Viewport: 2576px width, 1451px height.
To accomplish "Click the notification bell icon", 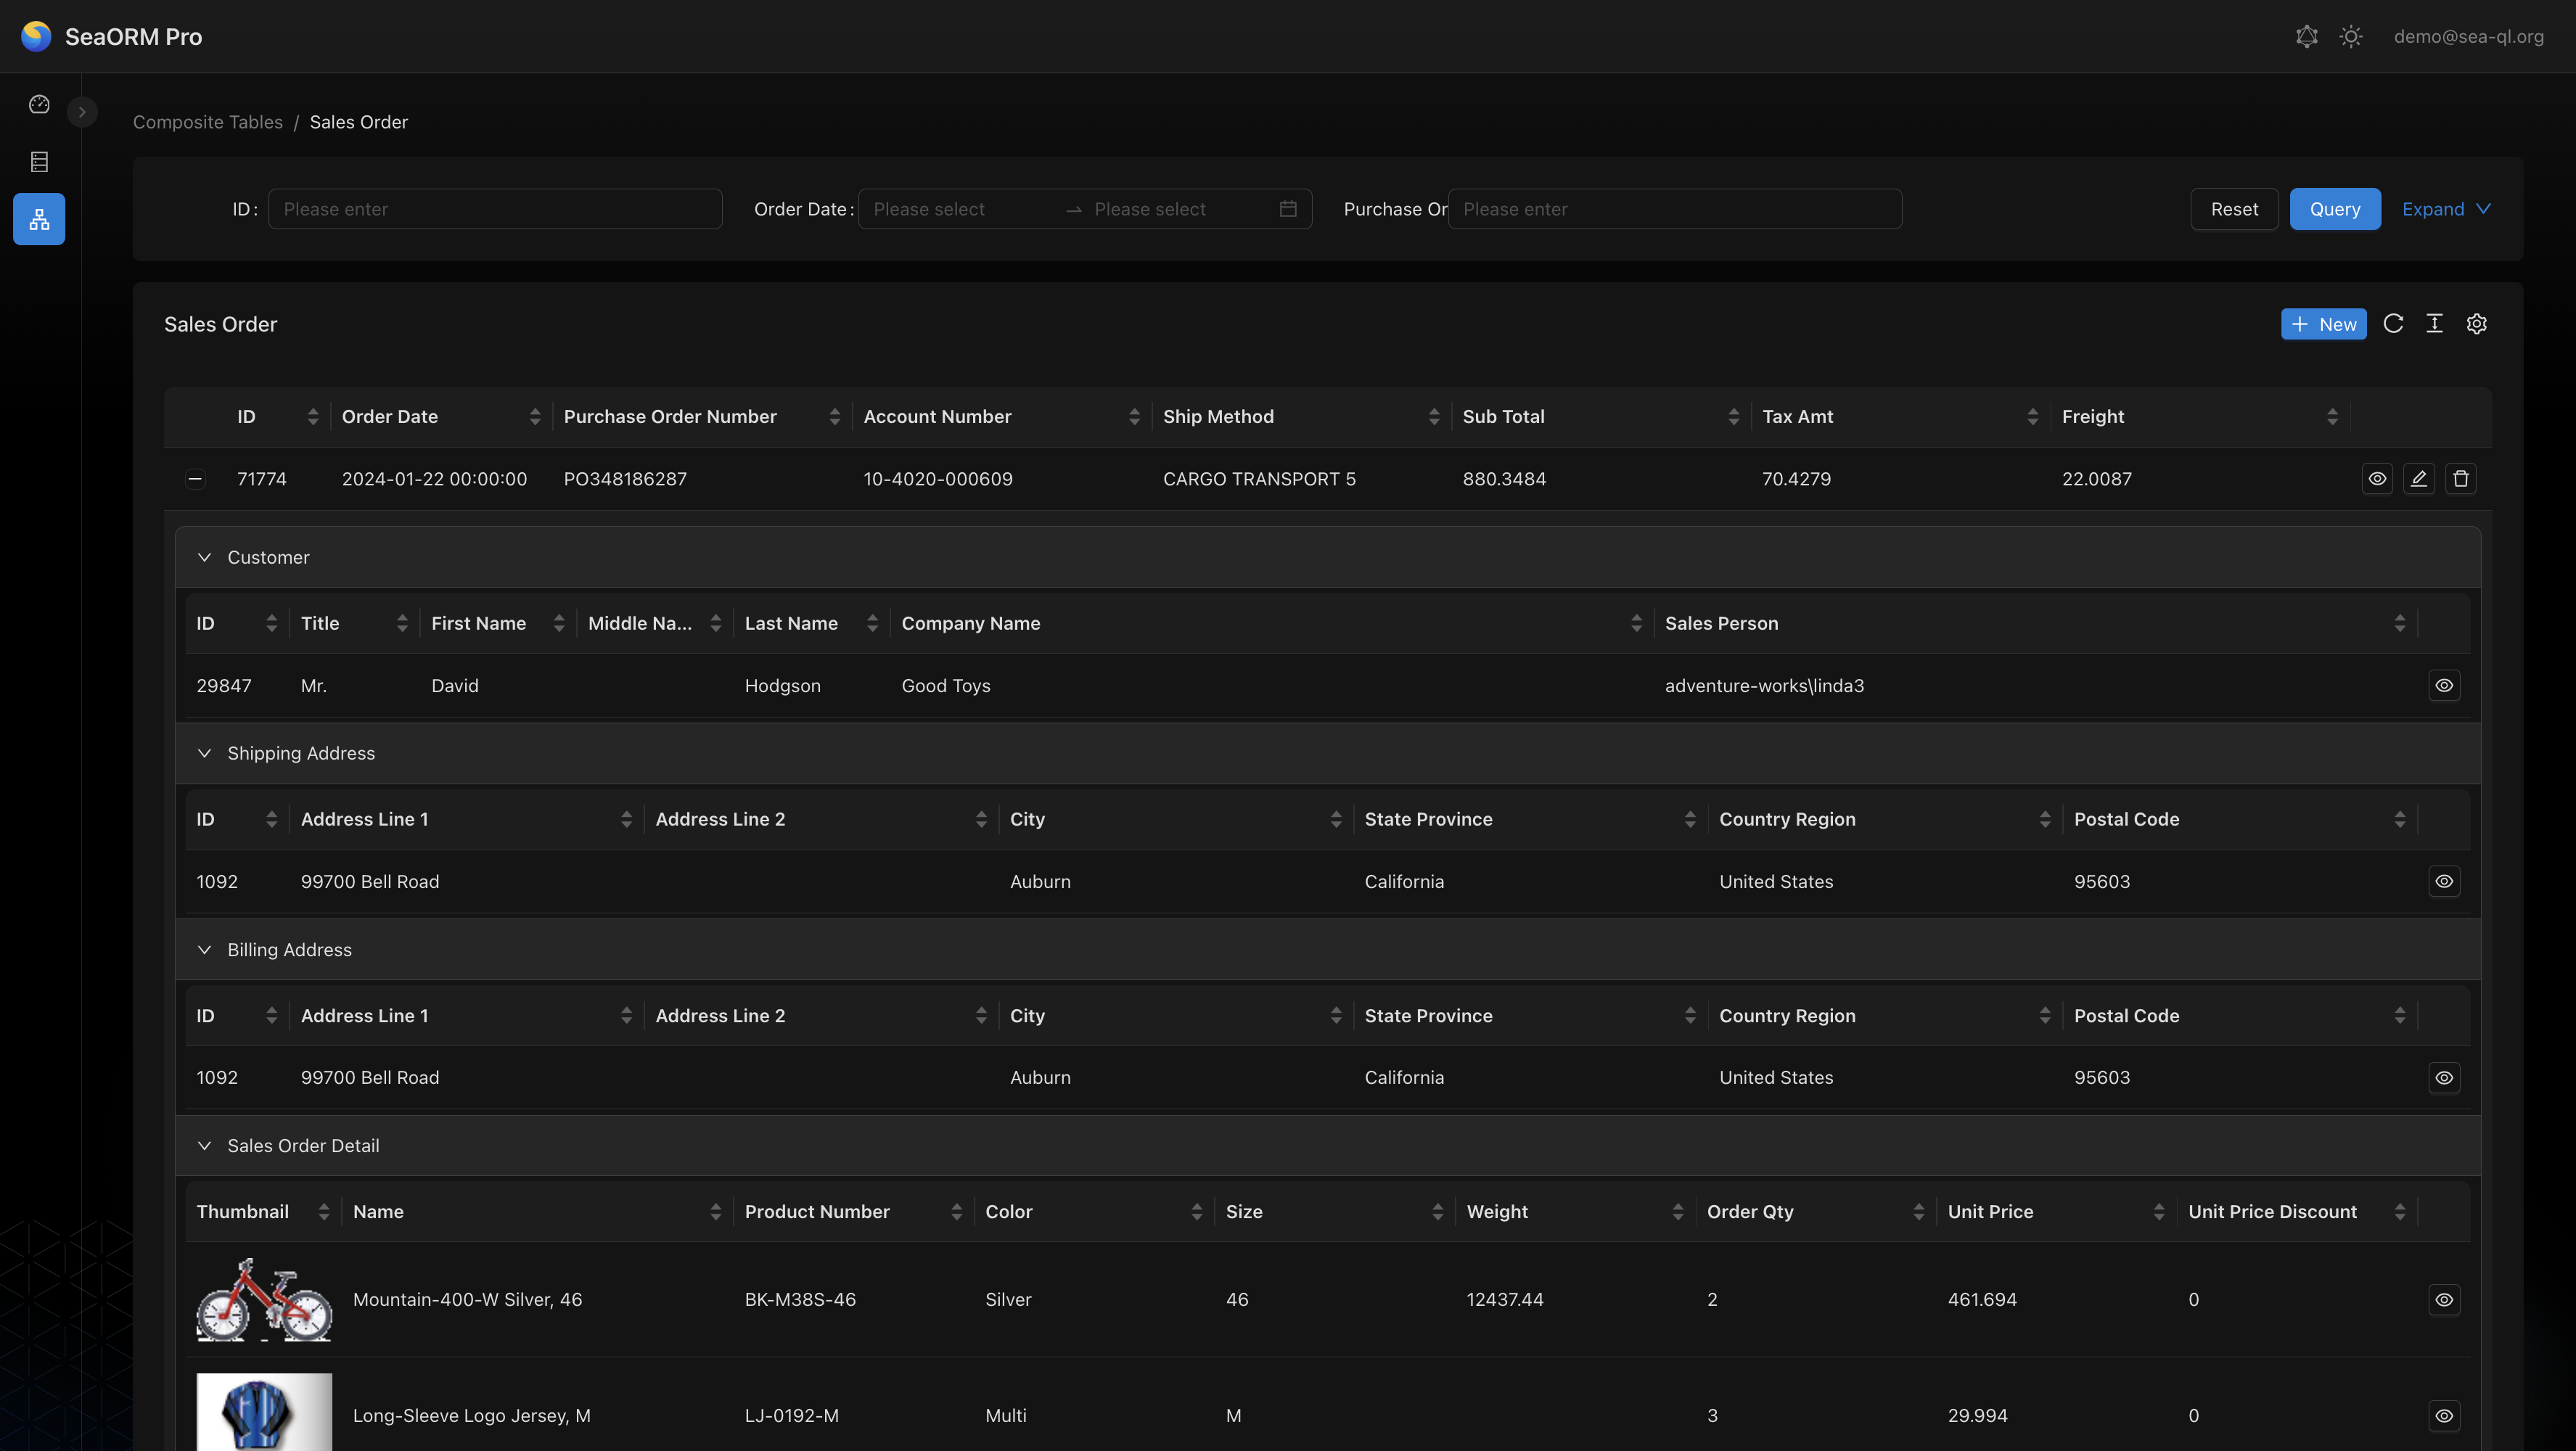I will click(x=2306, y=37).
